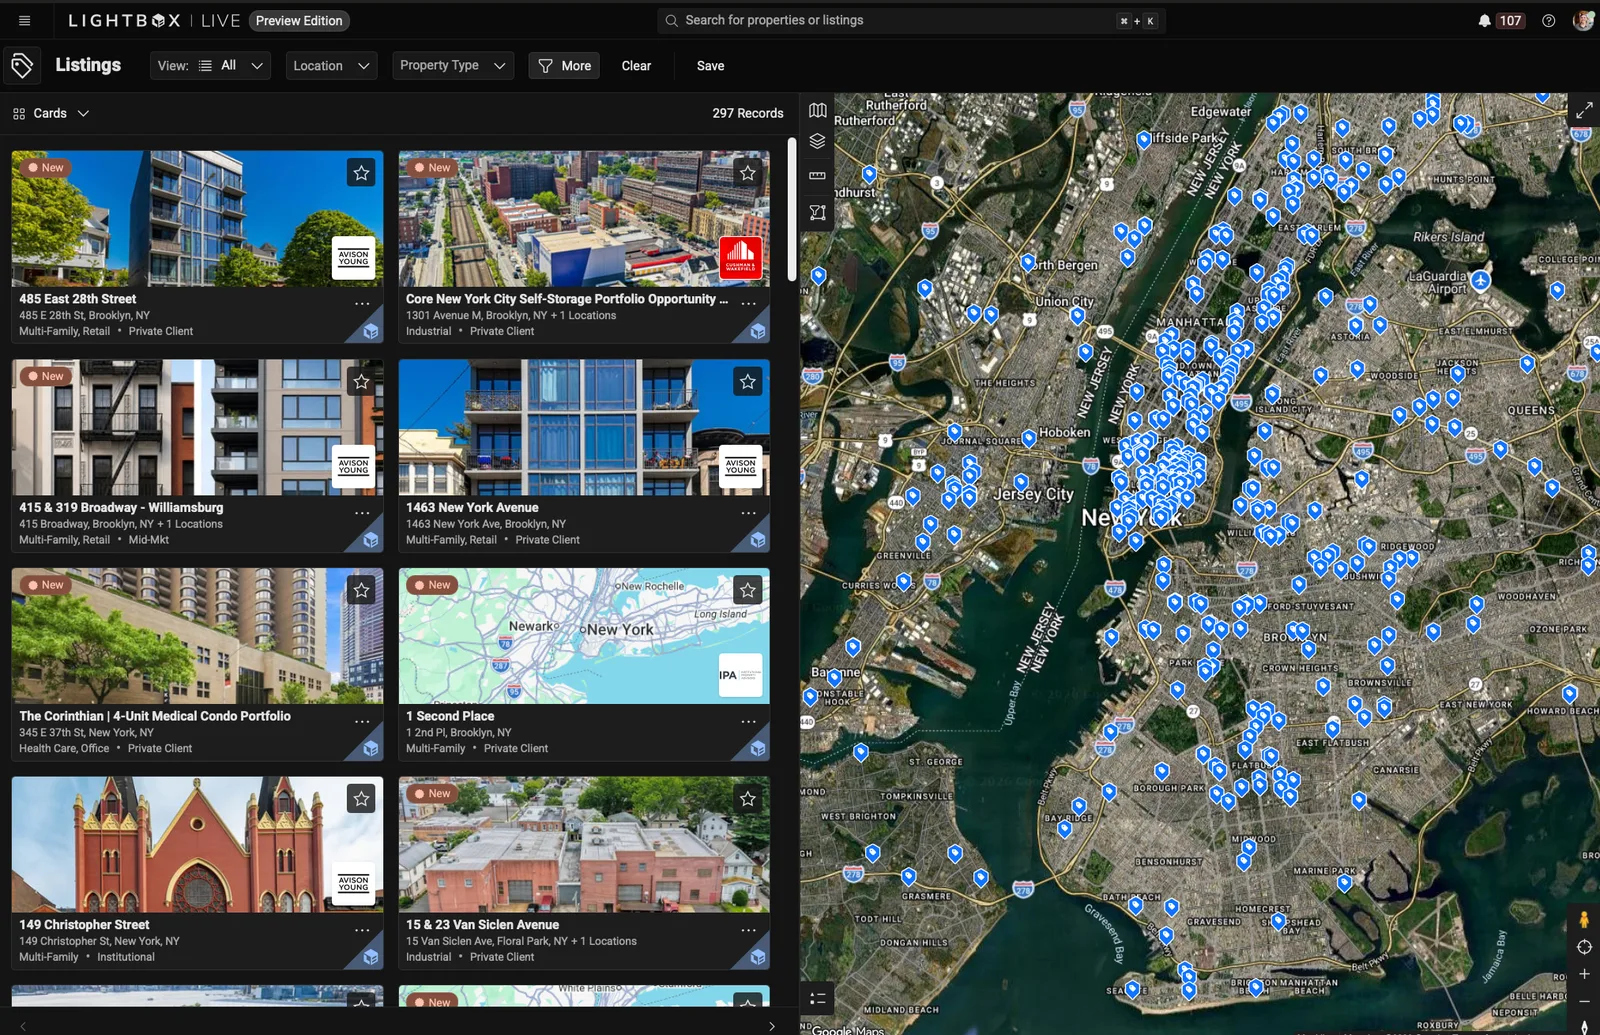This screenshot has width=1600, height=1035.
Task: Favorite The Corinthian medical condo listing
Action: coord(361,590)
